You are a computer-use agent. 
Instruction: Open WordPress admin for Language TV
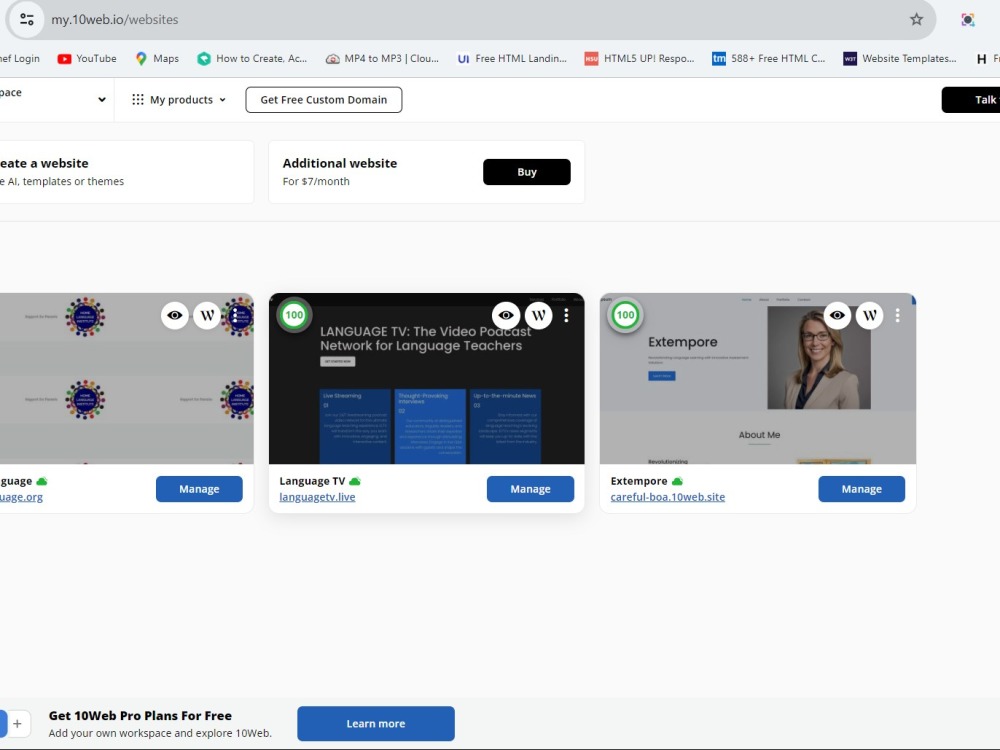tap(538, 315)
